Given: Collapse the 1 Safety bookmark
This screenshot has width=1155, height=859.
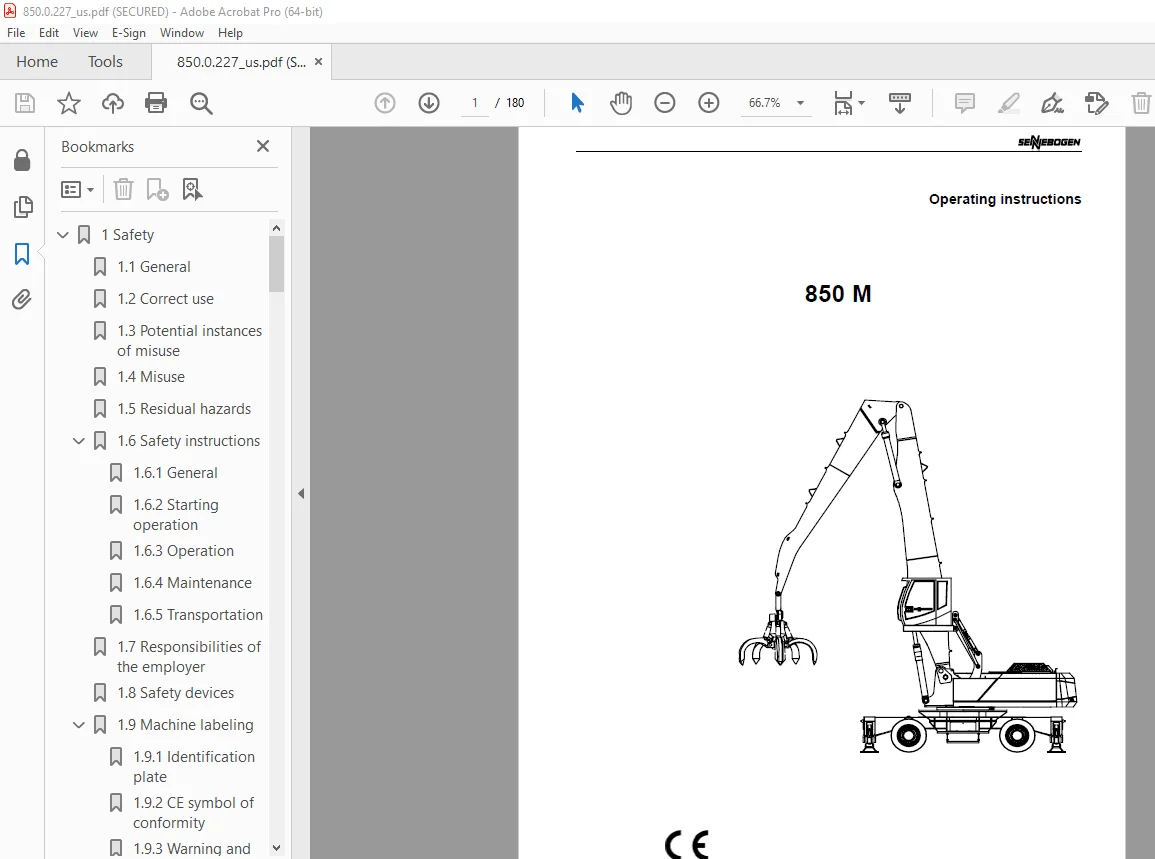Looking at the screenshot, I should coord(63,235).
